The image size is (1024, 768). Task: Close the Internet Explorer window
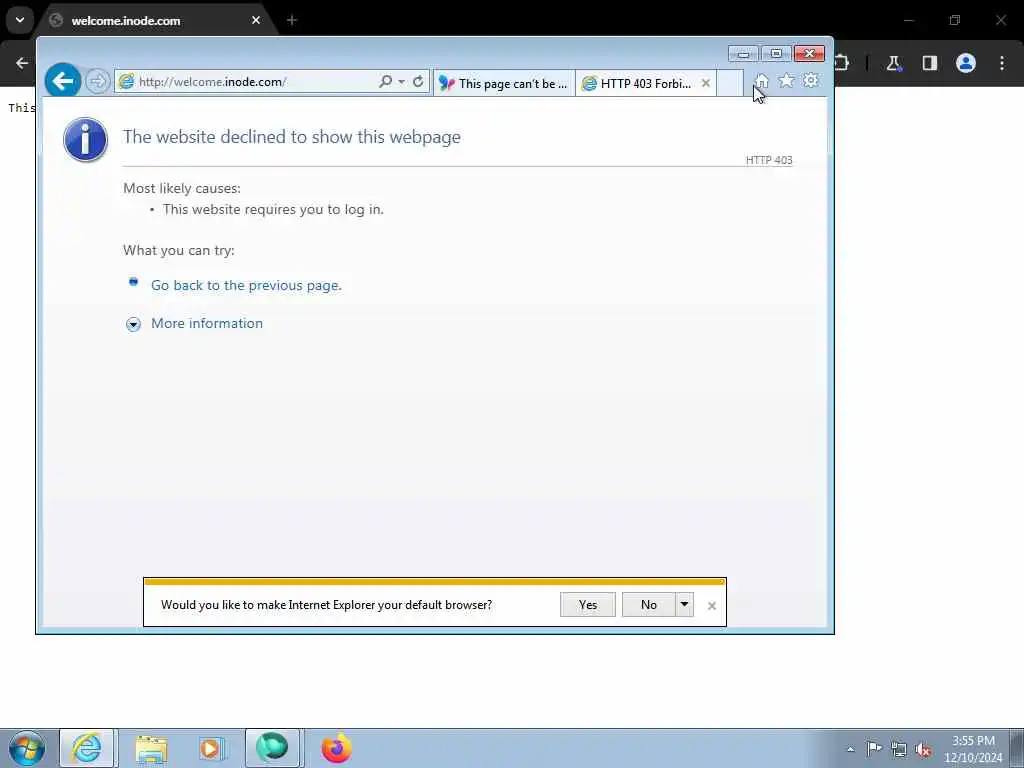810,54
